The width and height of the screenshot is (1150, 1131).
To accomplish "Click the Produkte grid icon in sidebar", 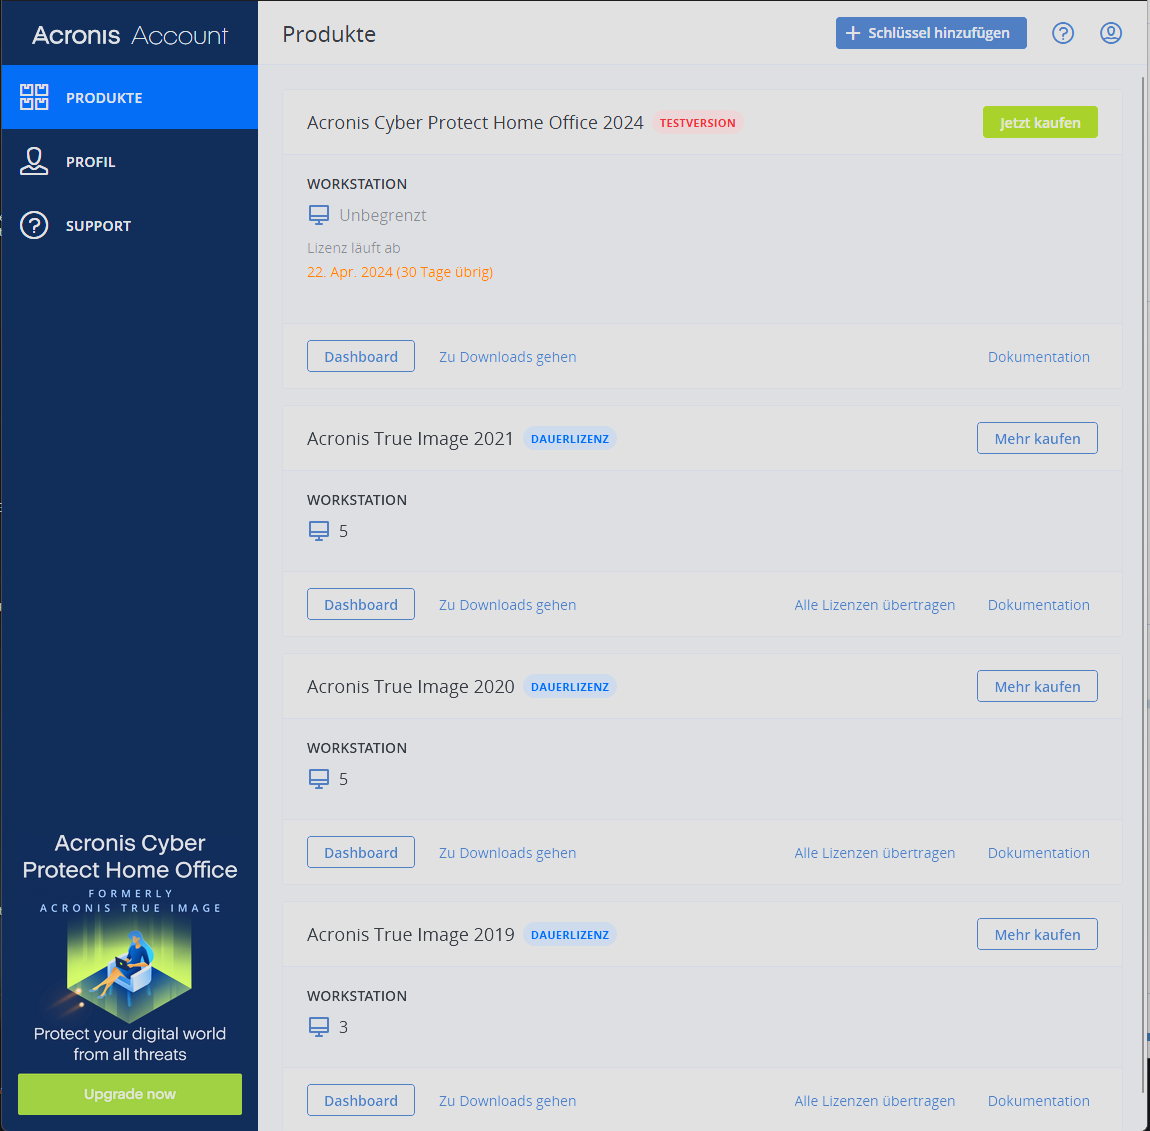I will click(x=34, y=97).
